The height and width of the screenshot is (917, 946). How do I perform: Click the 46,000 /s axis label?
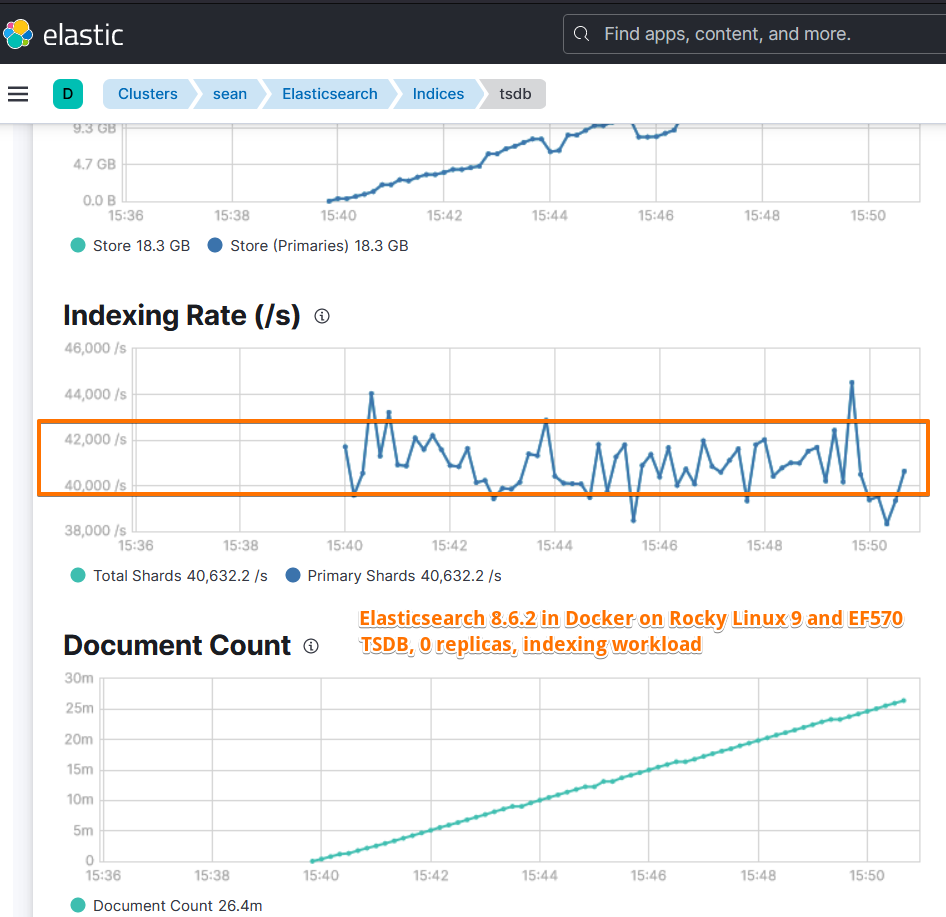pyautogui.click(x=95, y=348)
